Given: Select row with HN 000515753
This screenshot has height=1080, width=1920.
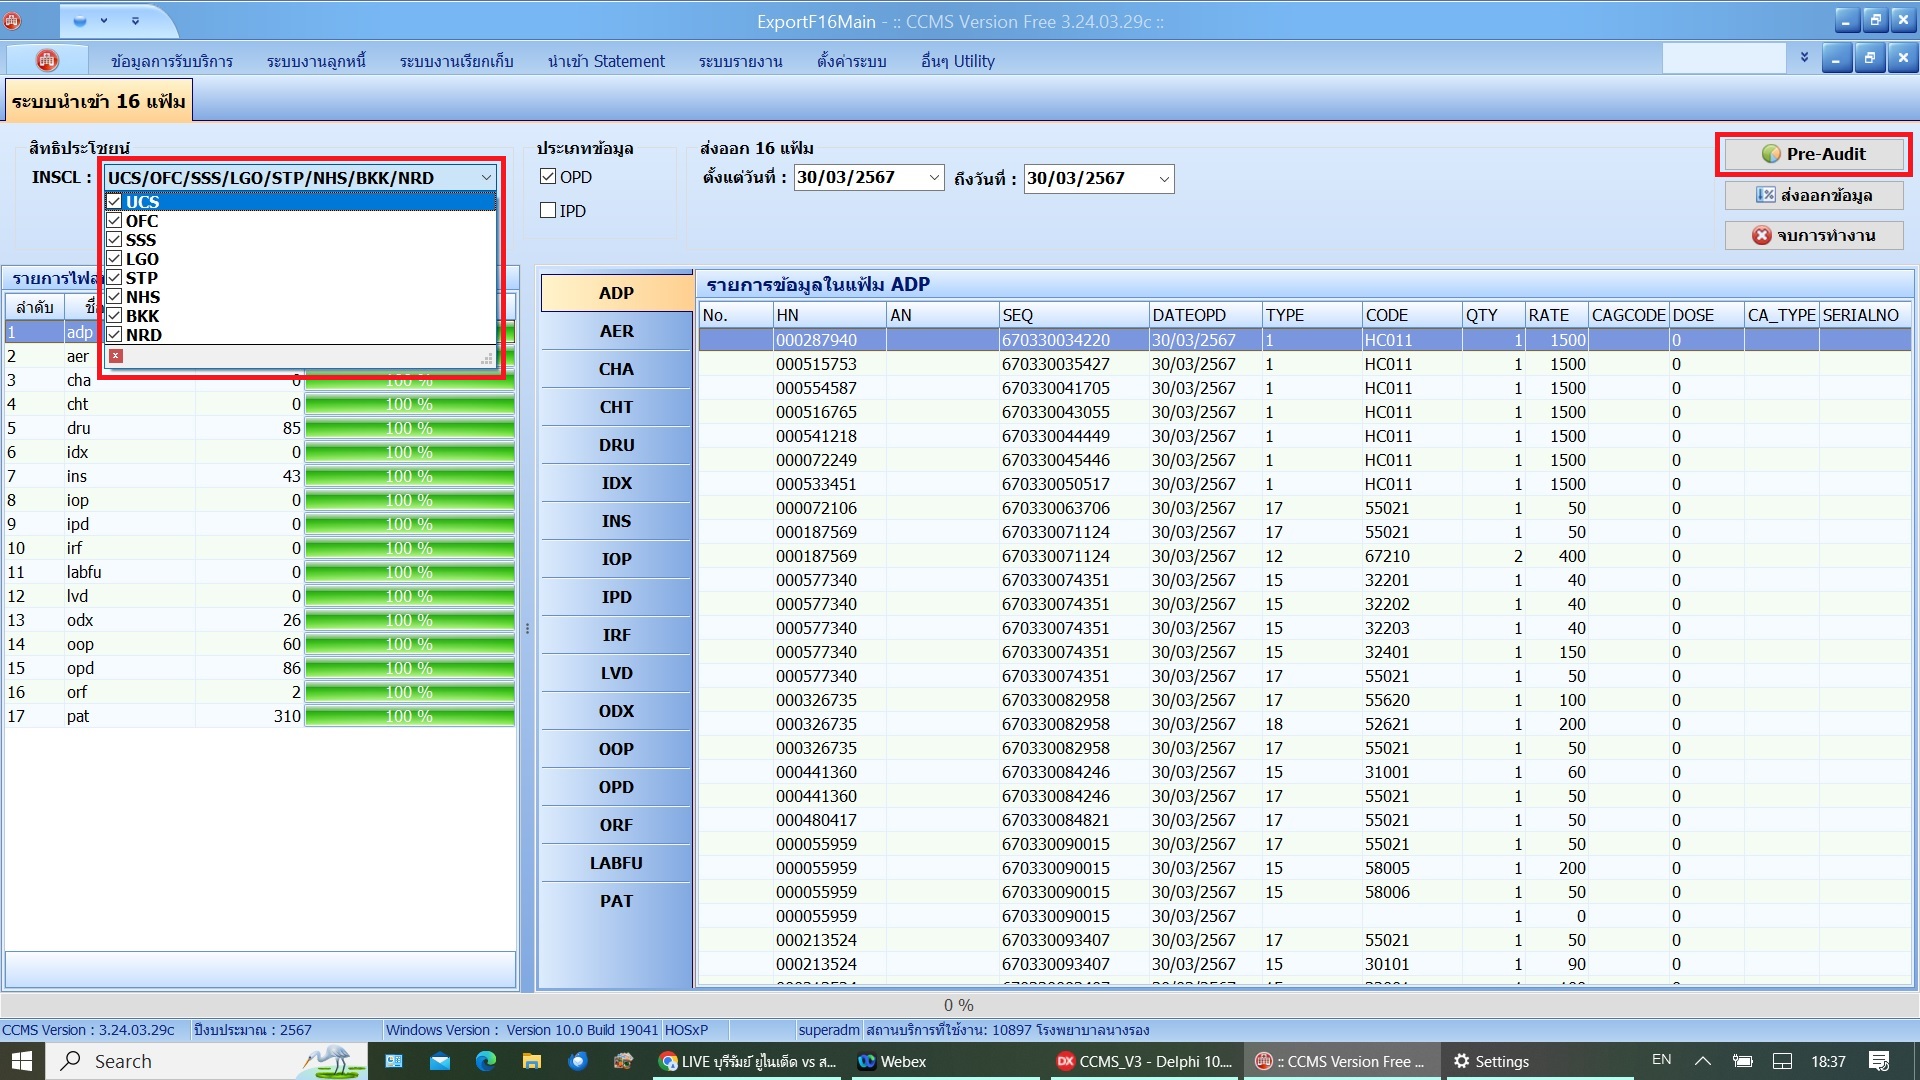Looking at the screenshot, I should (1304, 364).
